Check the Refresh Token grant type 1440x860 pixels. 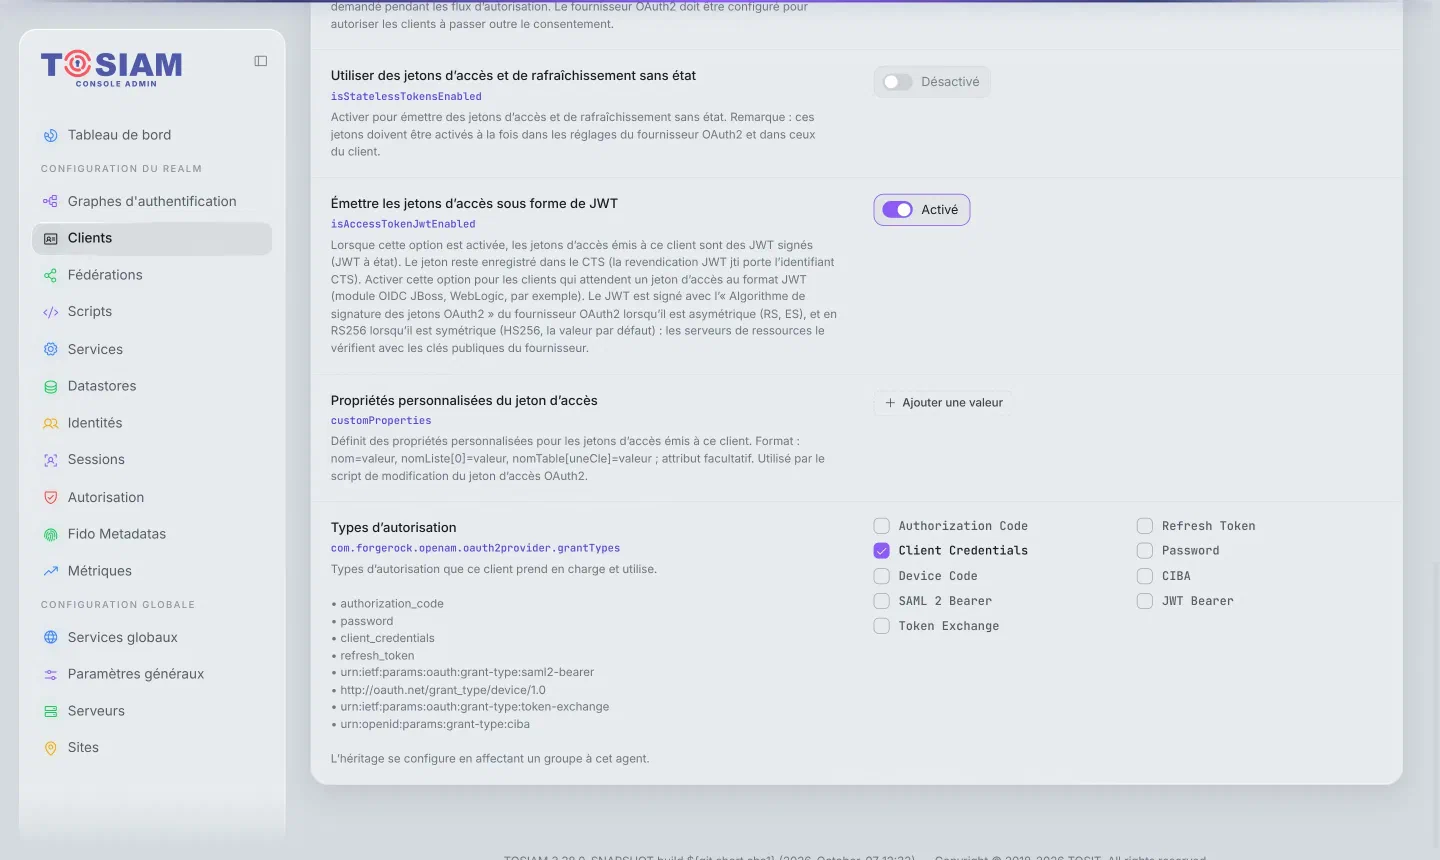[1145, 526]
